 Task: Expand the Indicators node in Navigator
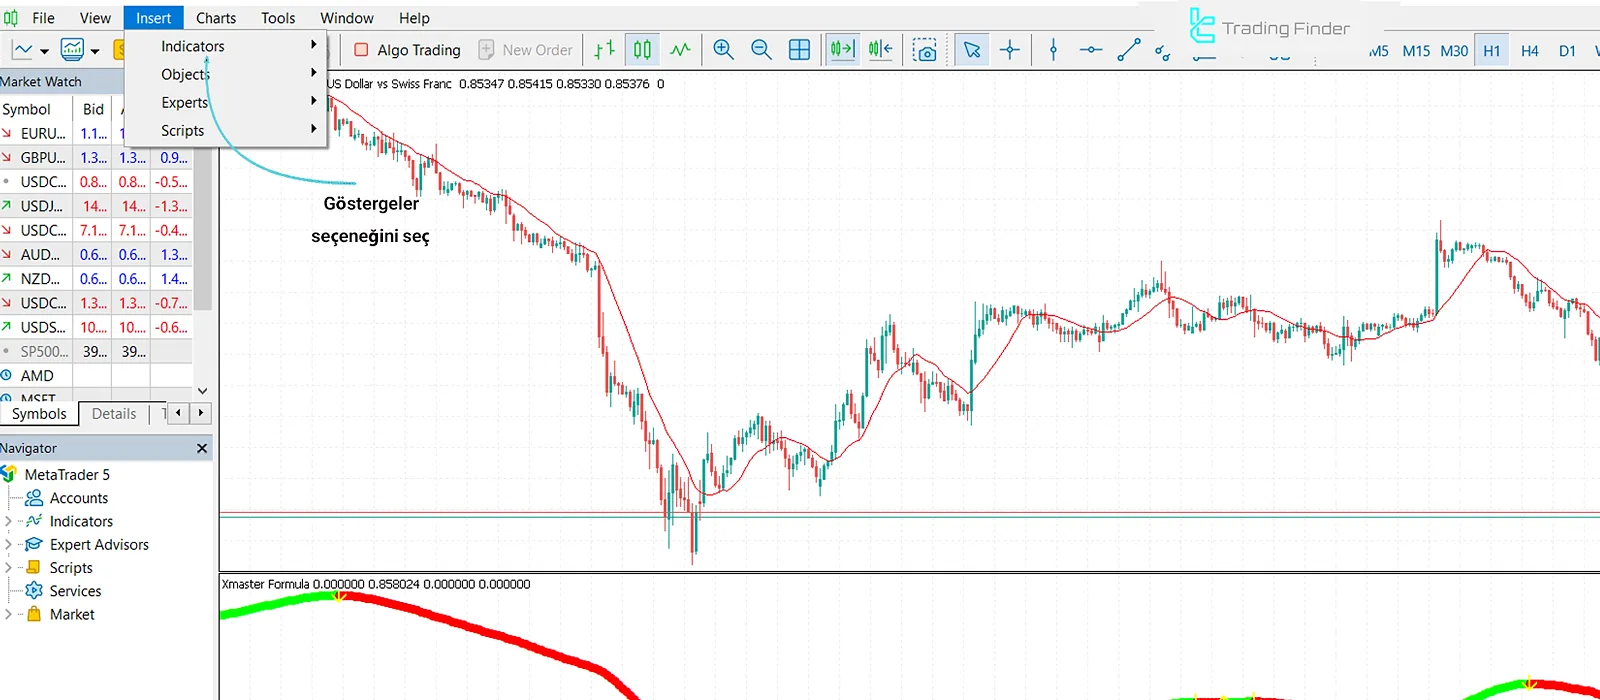click(x=8, y=521)
